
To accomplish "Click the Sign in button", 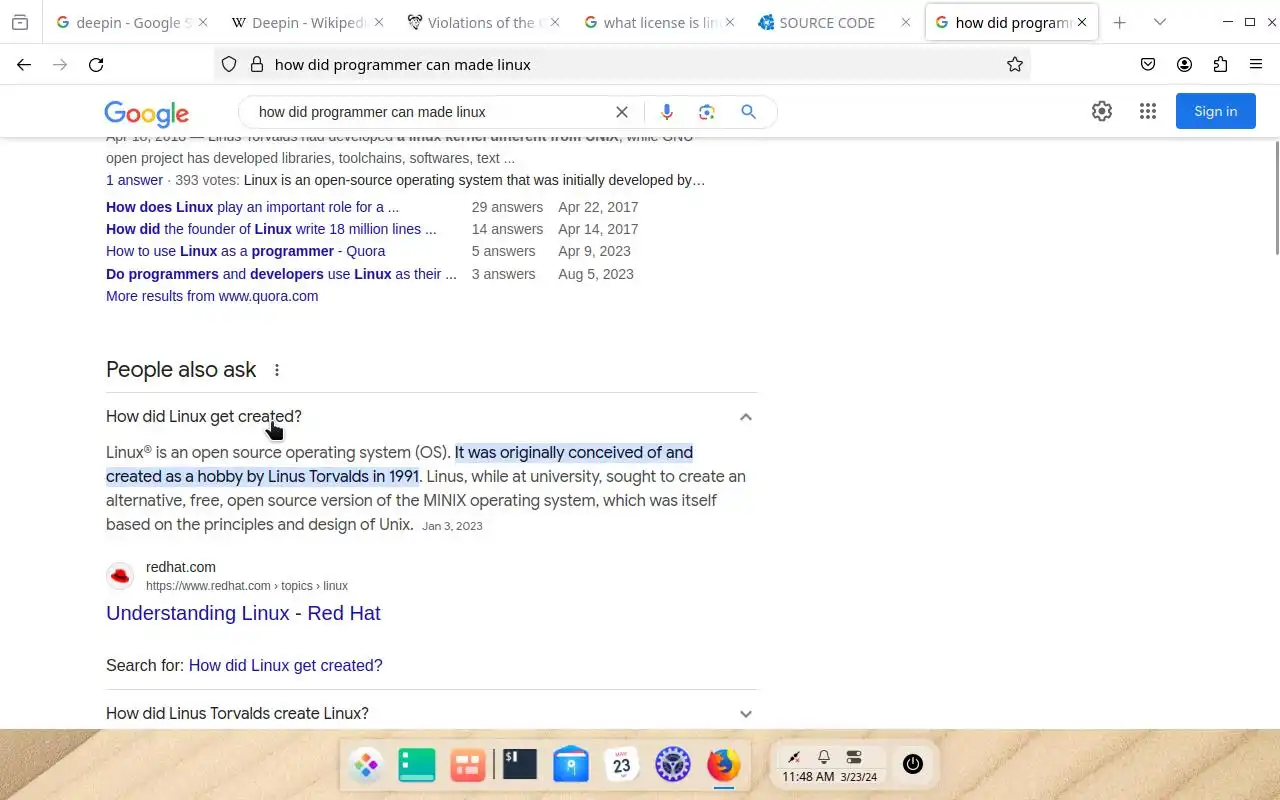I will [1215, 111].
